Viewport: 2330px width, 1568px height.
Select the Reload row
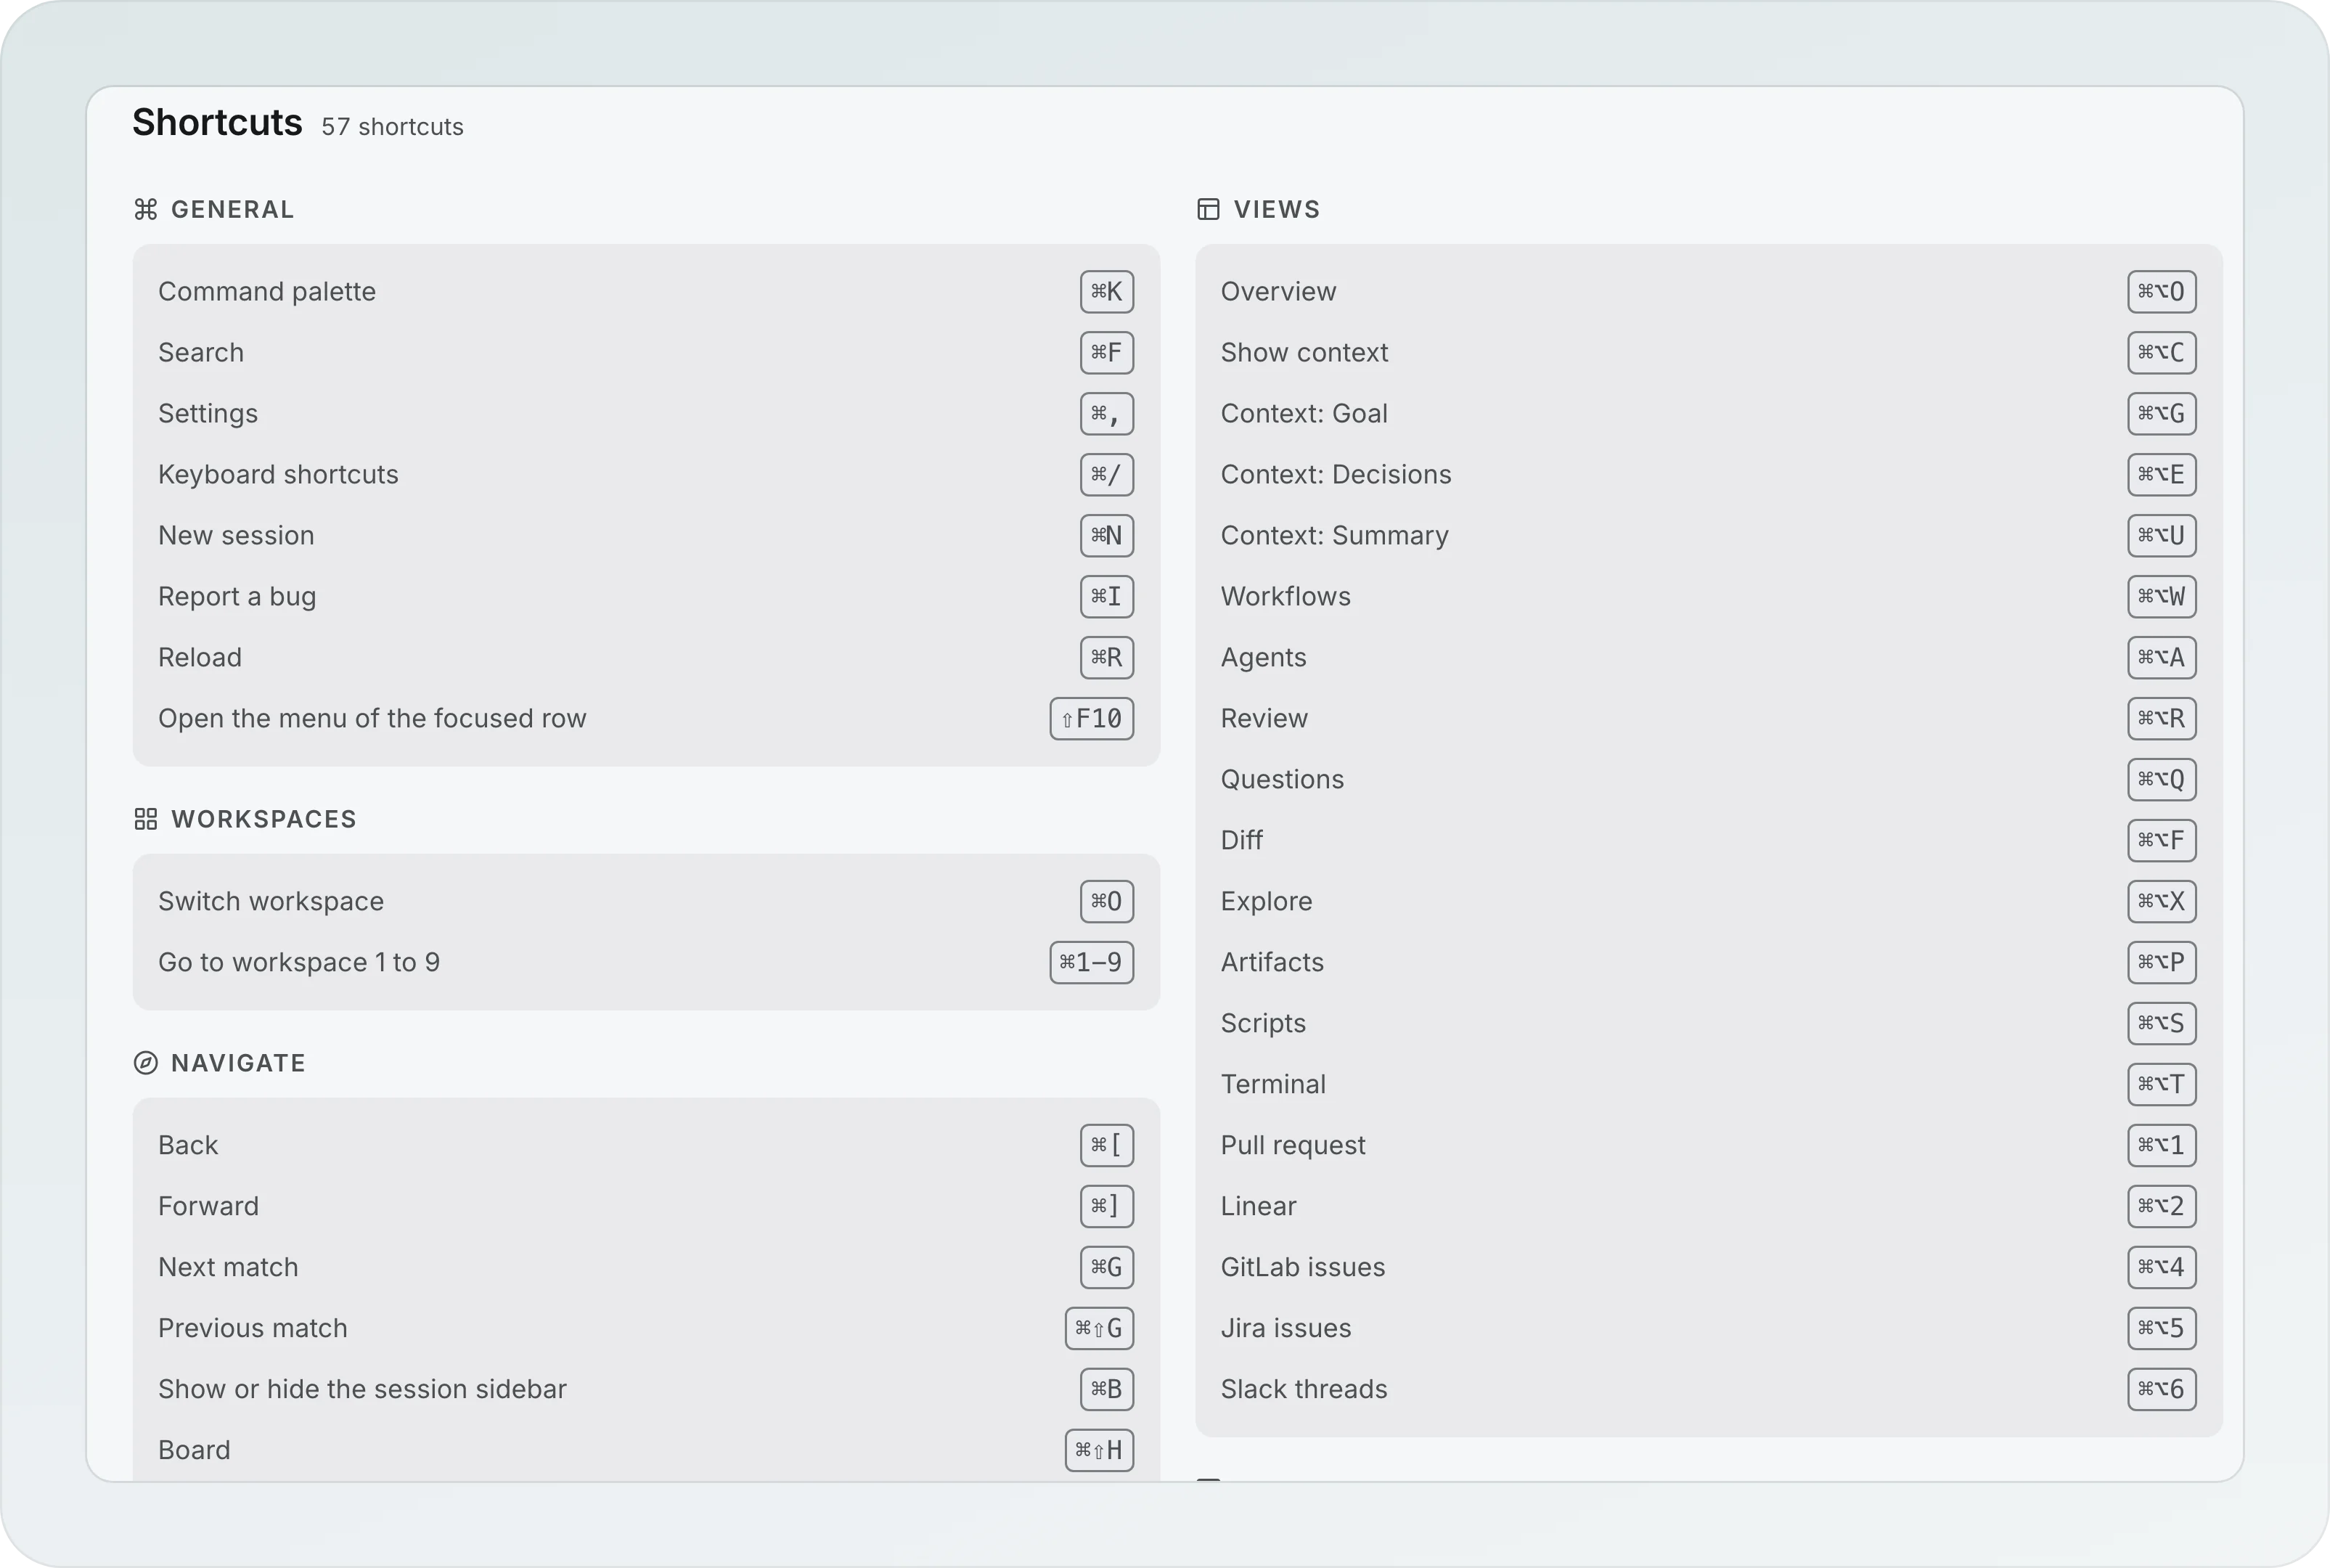click(646, 657)
